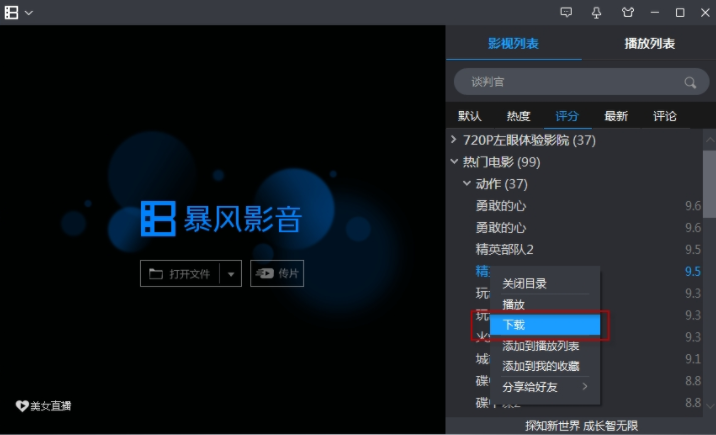Switch to the 播放列表 tab
This screenshot has width=716, height=435.
[x=649, y=43]
